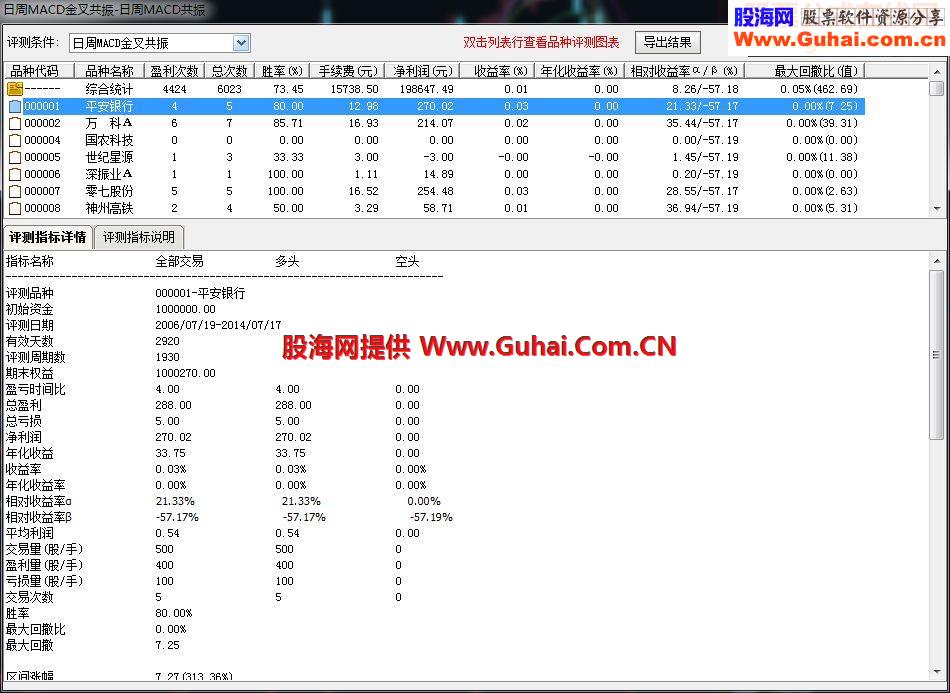
Task: Switch to the 评测指标说明 tab
Action: 139,237
